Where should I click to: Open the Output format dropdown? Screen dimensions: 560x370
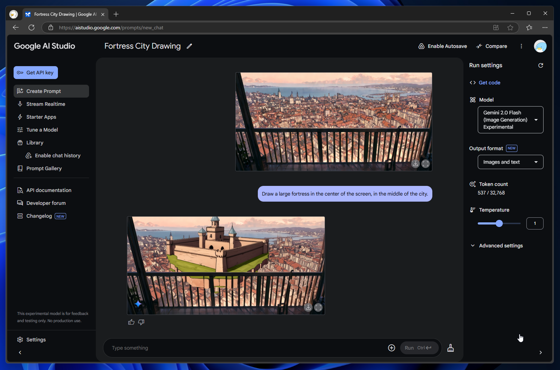tap(510, 162)
